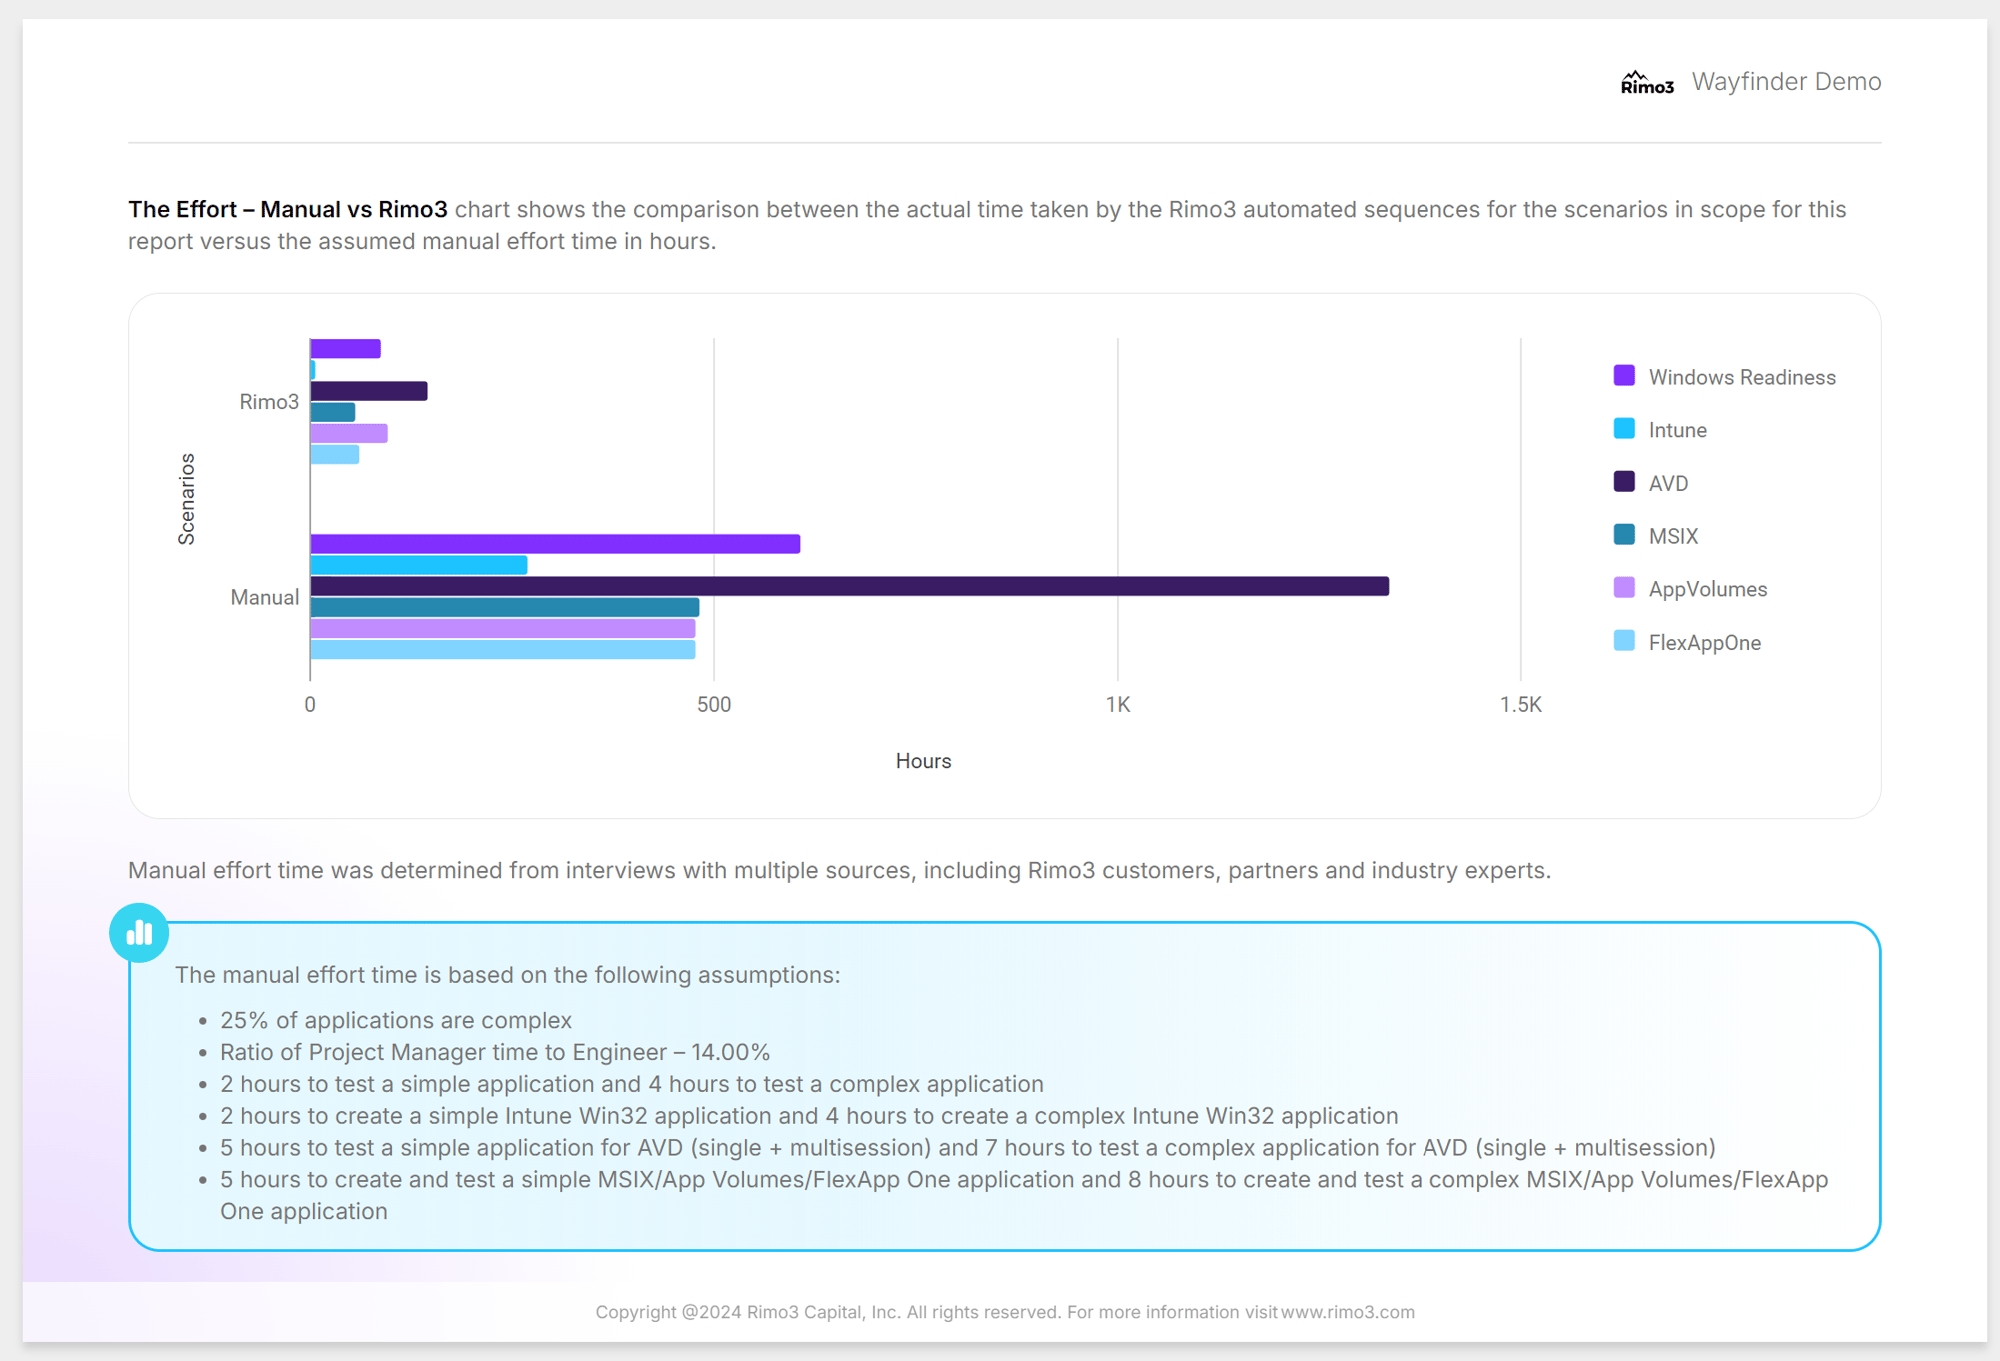Click the 1K axis tick label
Viewport: 2000px width, 1361px height.
pyautogui.click(x=1118, y=704)
